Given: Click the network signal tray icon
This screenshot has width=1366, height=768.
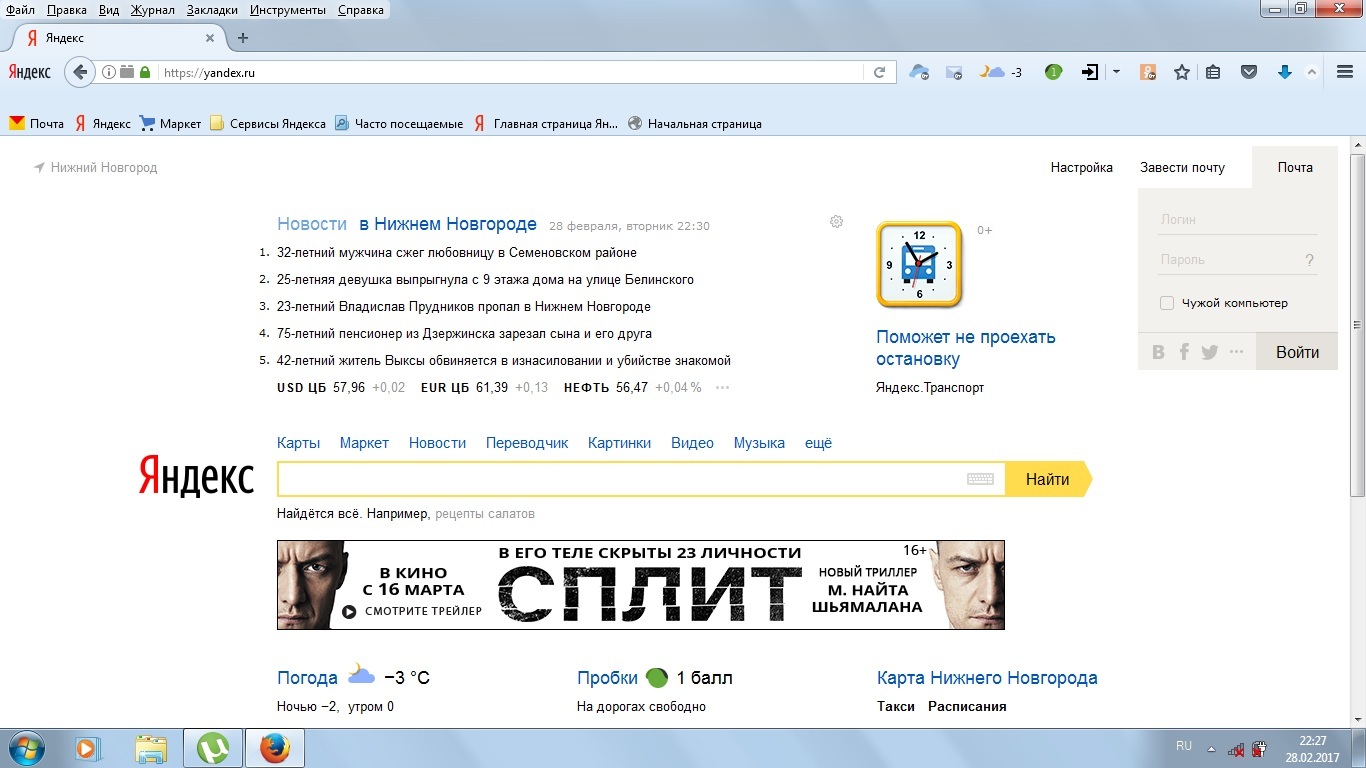Looking at the screenshot, I should (1236, 748).
